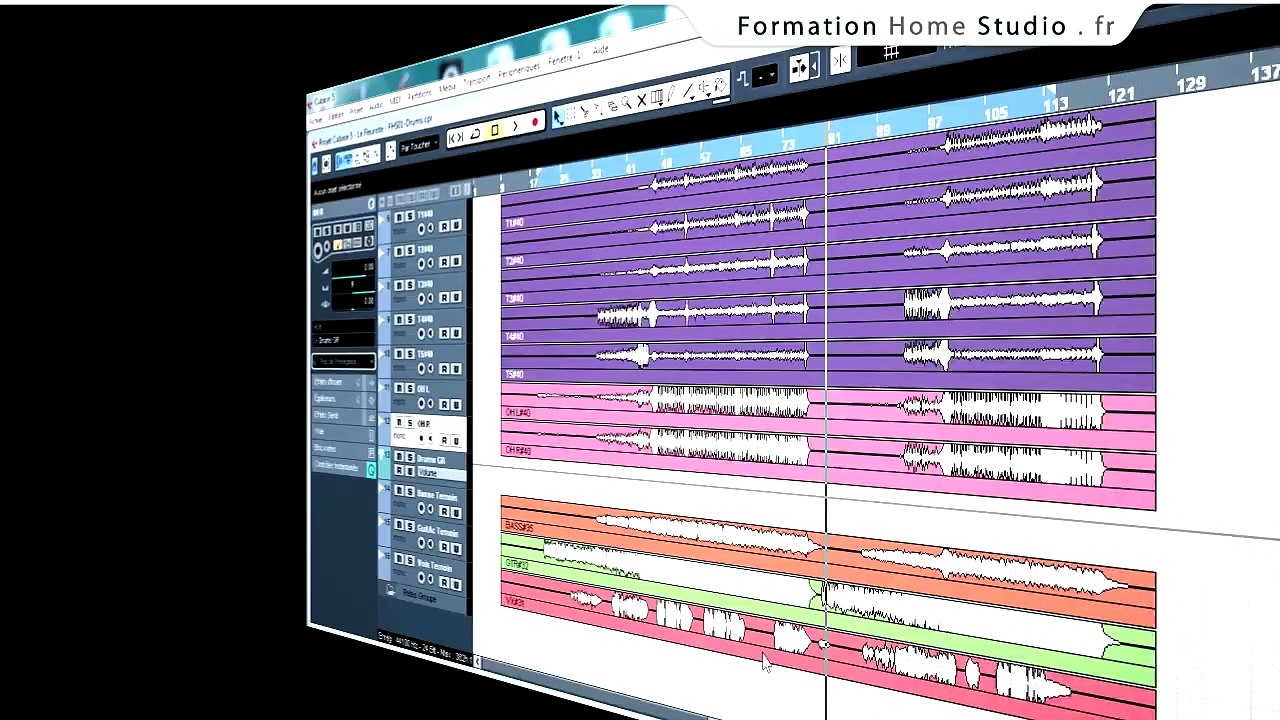Open the Transport menu
This screenshot has width=1280, height=720.
coord(477,80)
